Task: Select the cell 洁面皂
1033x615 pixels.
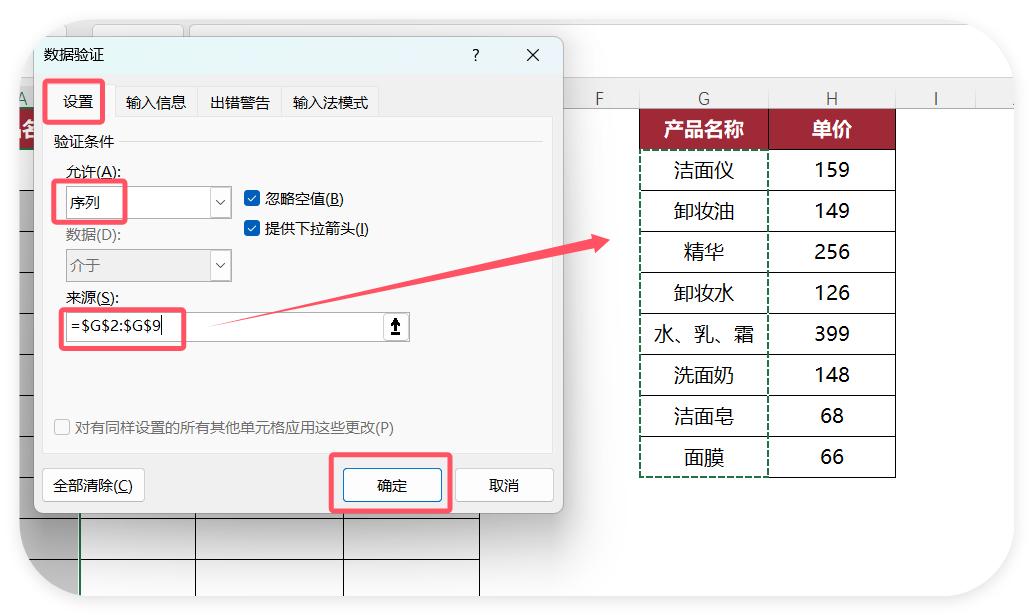Action: pos(704,416)
